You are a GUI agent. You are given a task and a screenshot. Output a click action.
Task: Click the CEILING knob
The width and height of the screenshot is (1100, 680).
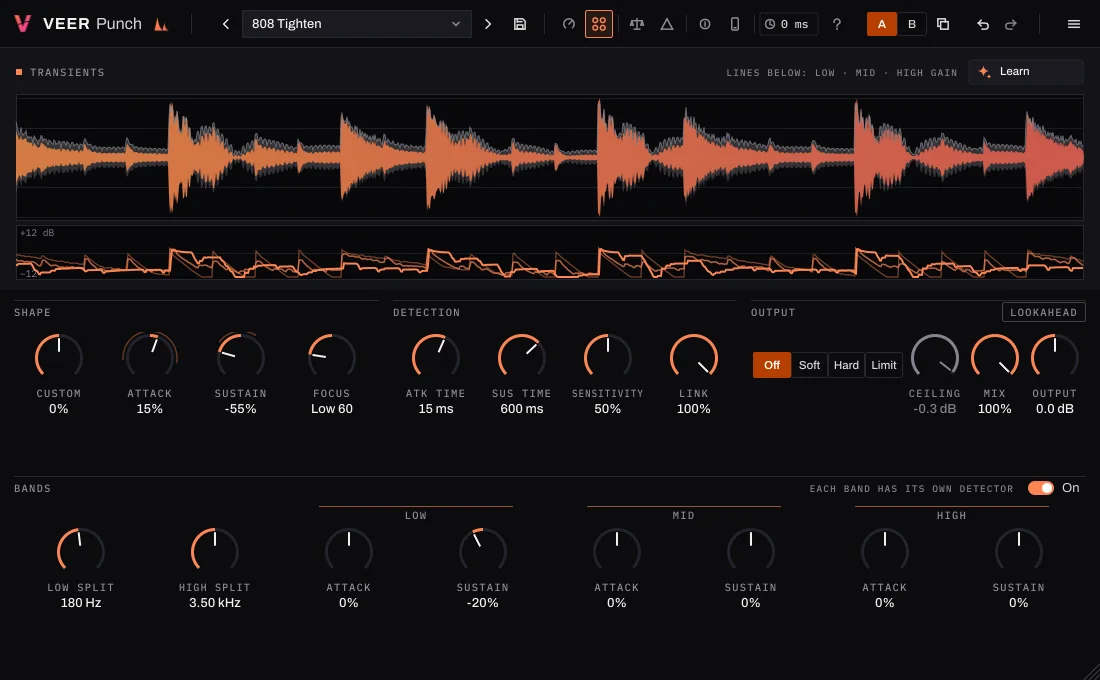tap(935, 356)
